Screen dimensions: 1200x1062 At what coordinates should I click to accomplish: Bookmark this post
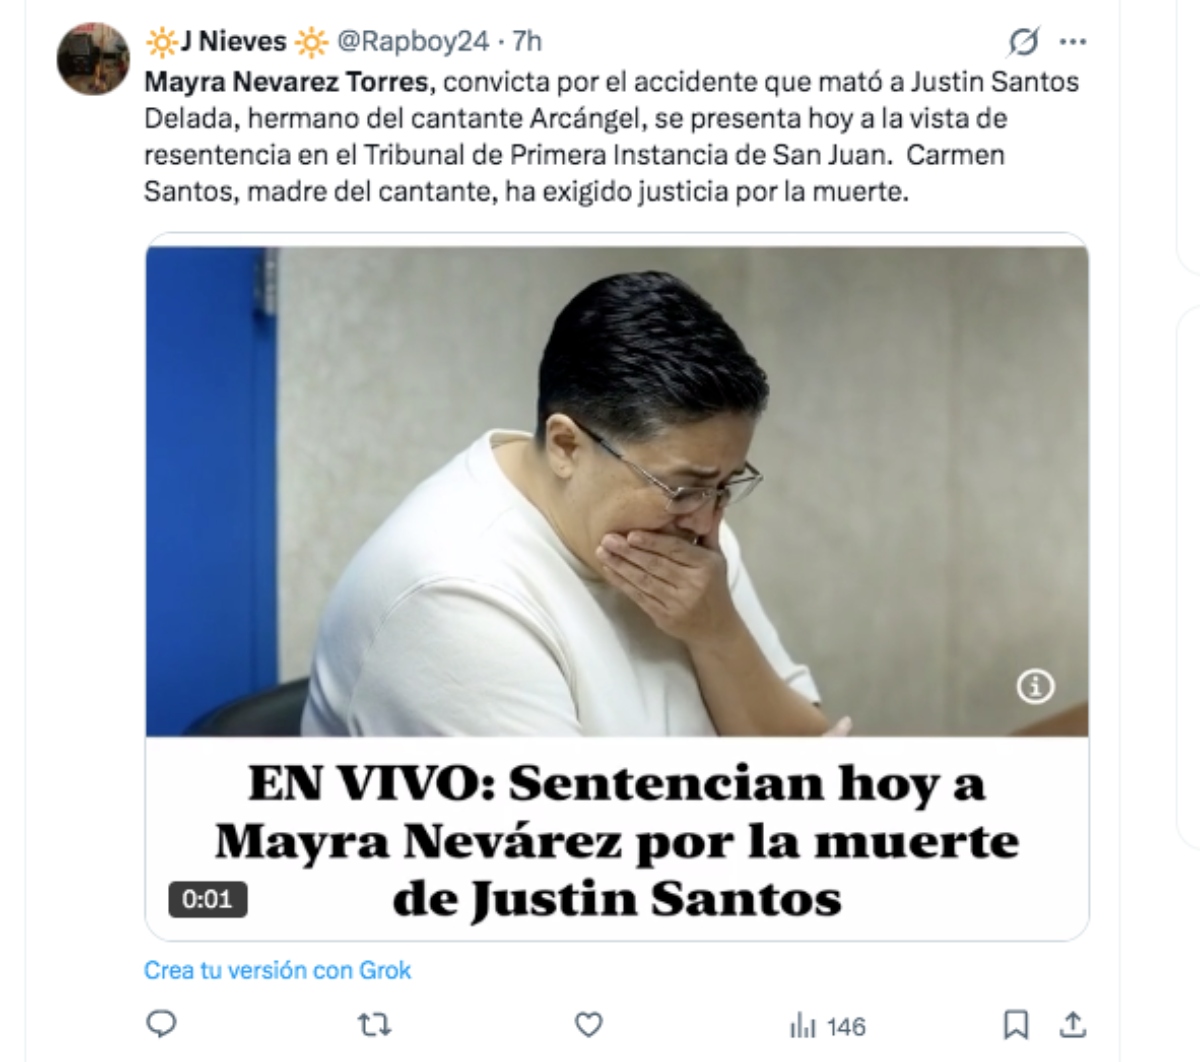1016,1024
